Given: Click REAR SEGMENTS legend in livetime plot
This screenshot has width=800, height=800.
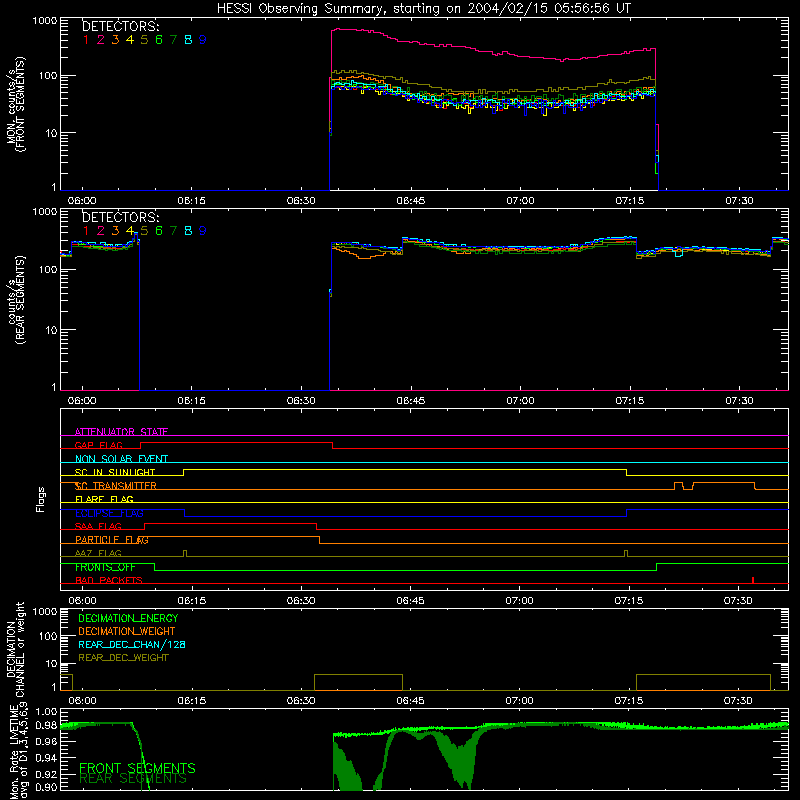Looking at the screenshot, I should pos(133,779).
